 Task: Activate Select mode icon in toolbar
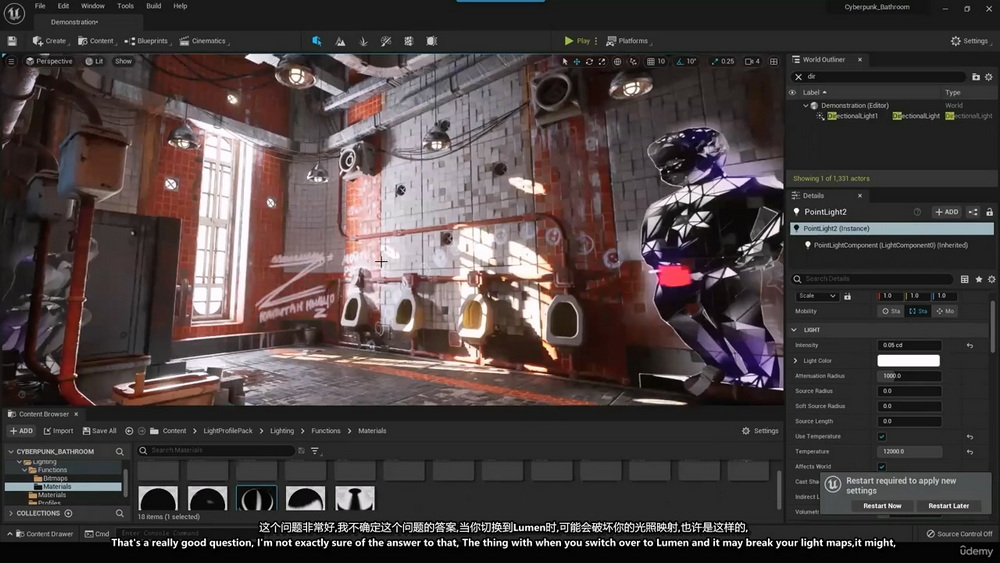coord(317,41)
